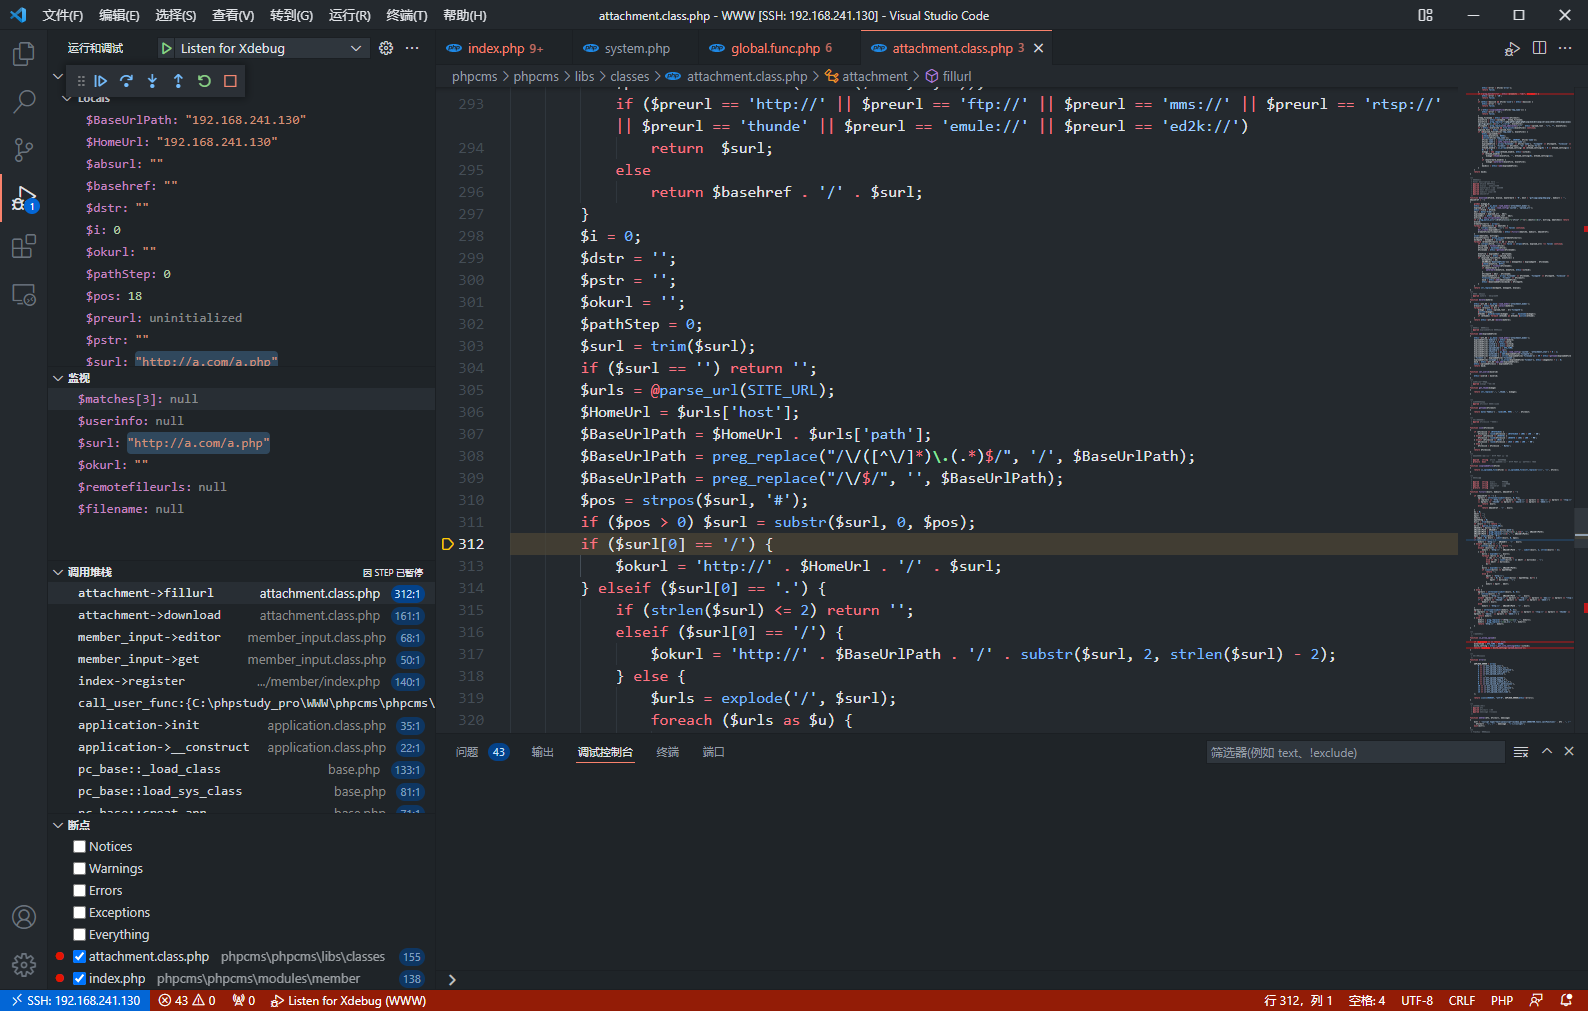Select the attachment->download stack frame
This screenshot has height=1011, width=1588.
[149, 615]
